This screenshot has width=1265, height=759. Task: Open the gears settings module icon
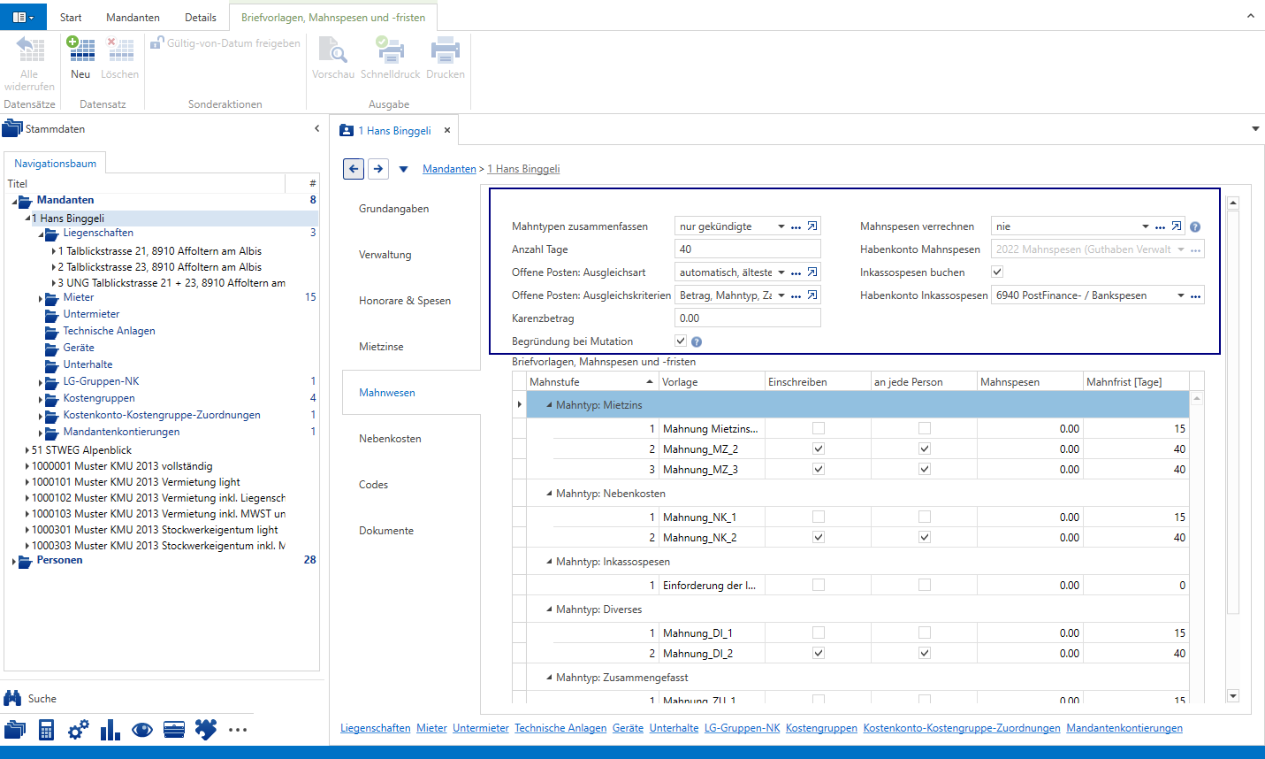click(78, 730)
